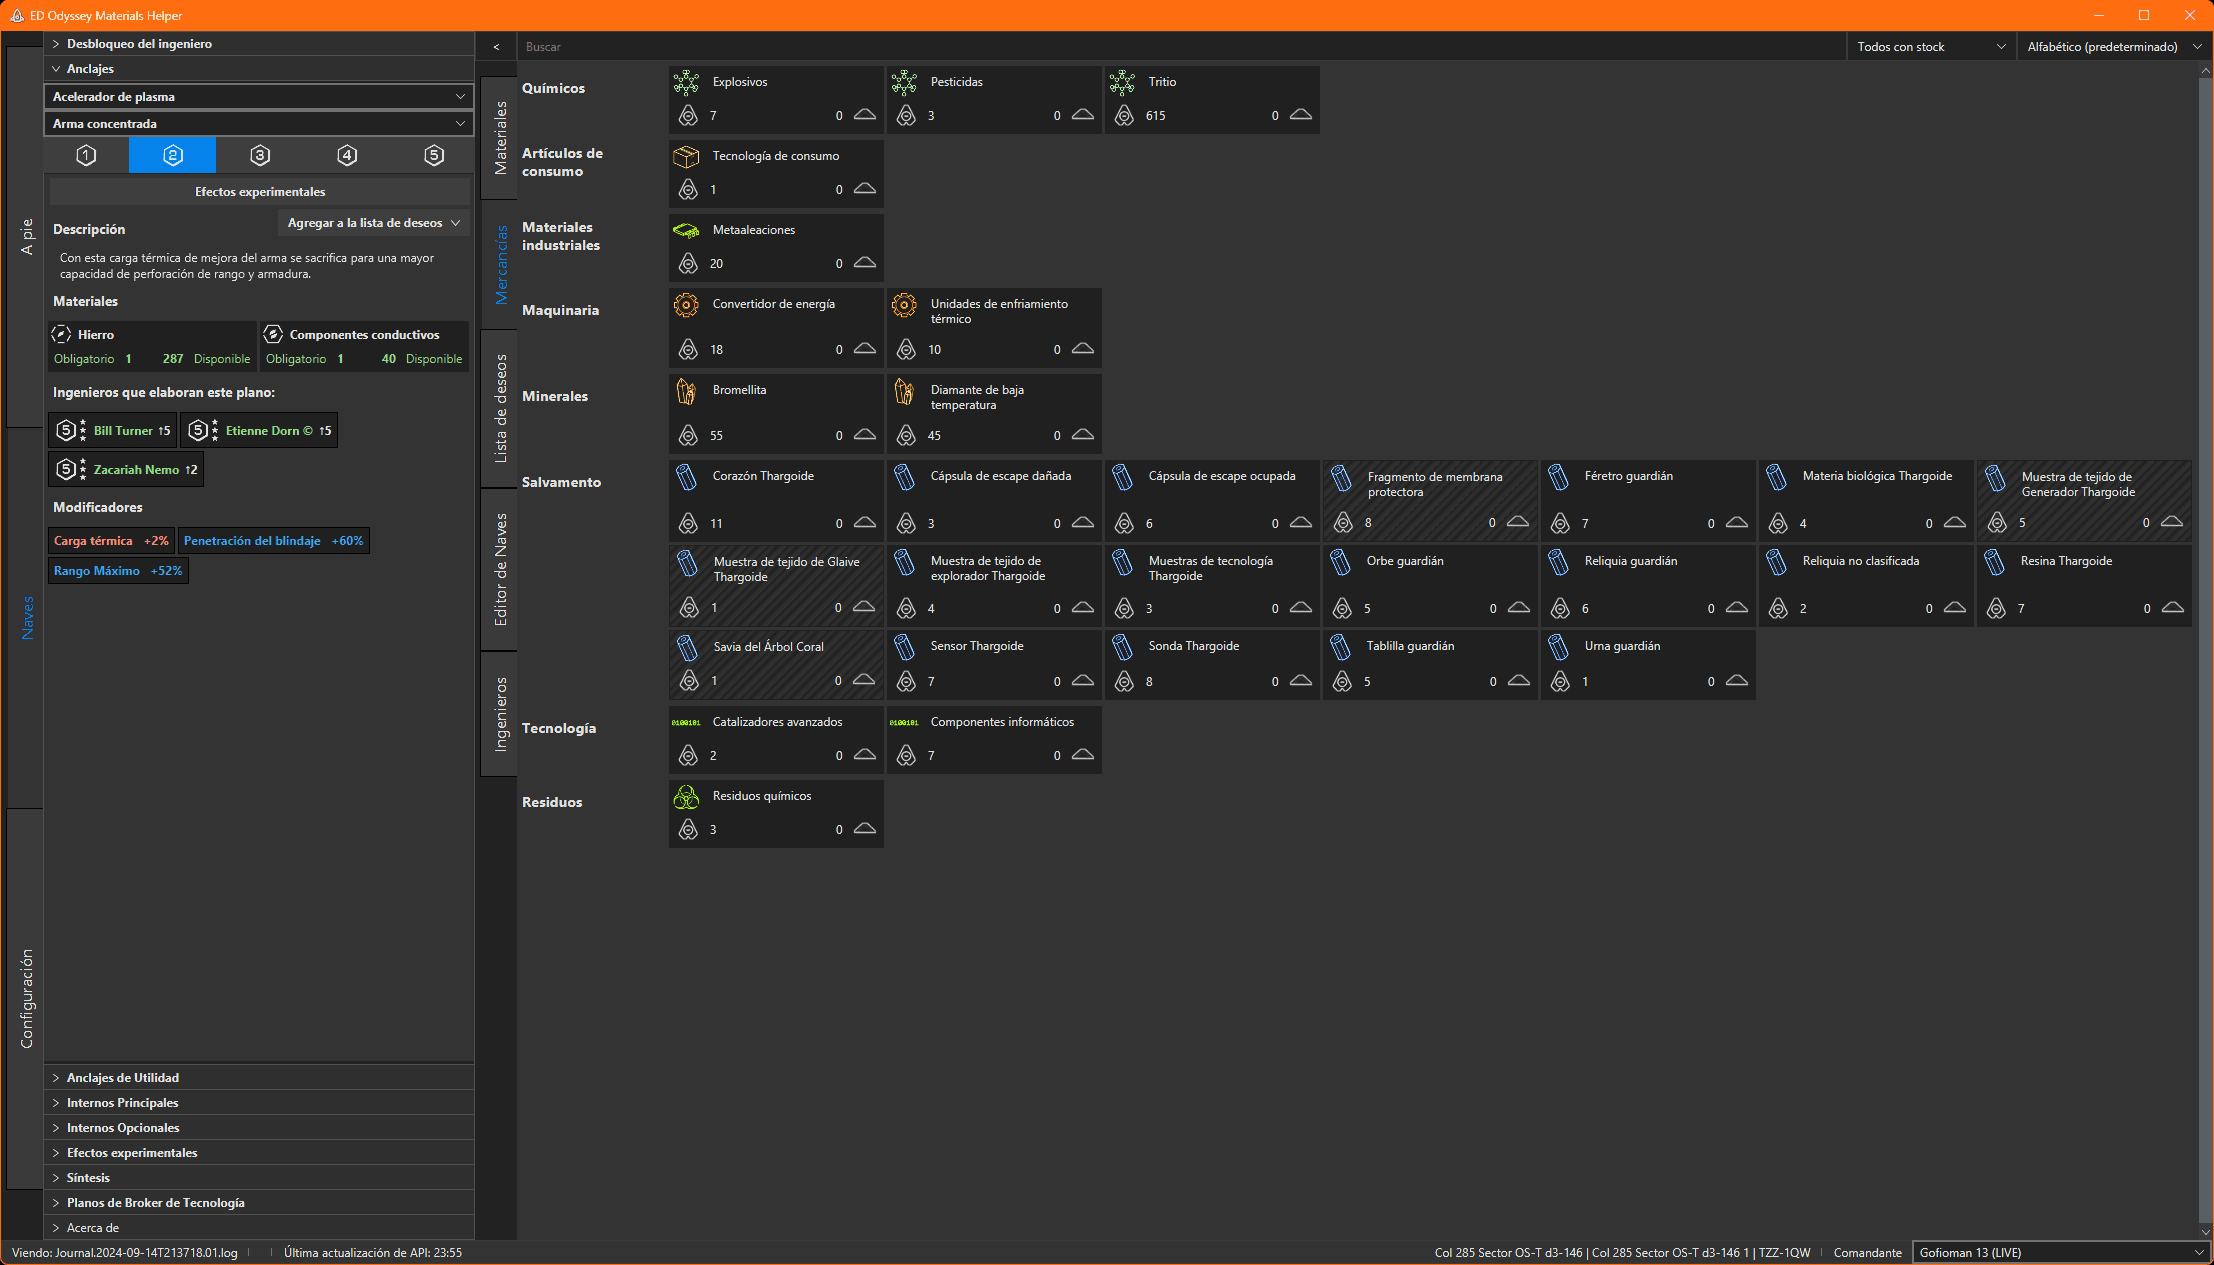Screen dimensions: 2214x1265
Task: Click Efectos experimentales button
Action: click(x=260, y=192)
